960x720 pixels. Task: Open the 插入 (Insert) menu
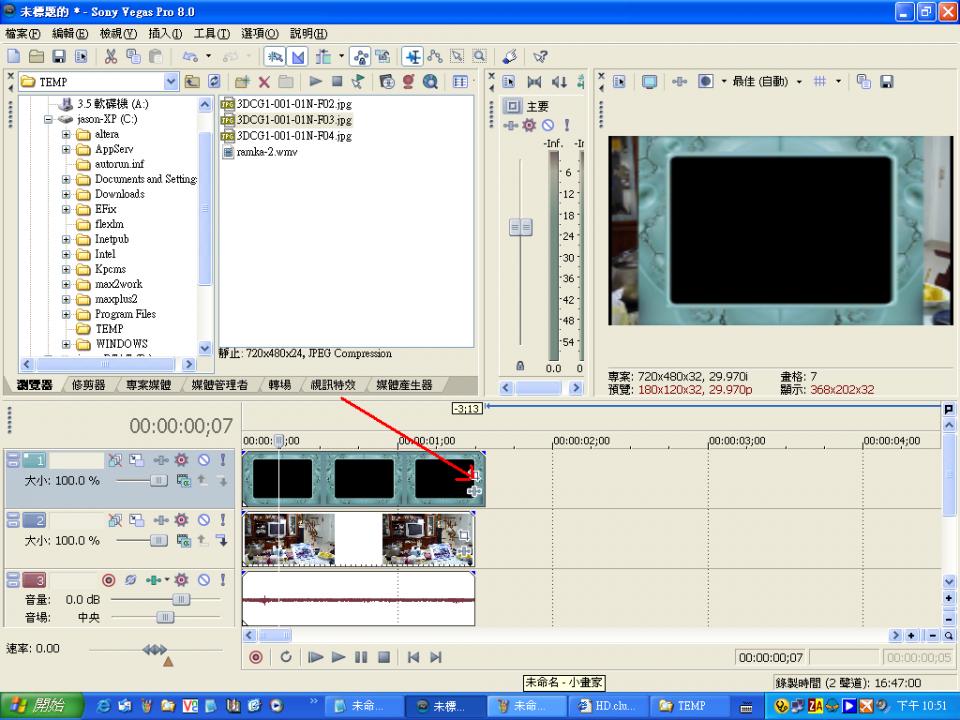[x=164, y=34]
